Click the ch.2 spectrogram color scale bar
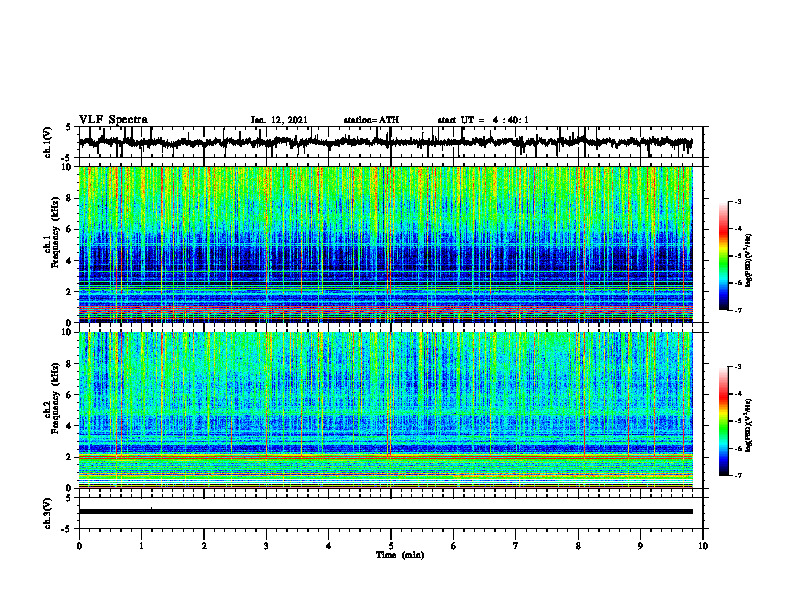Viewport: 792px width, 612px height. (x=724, y=421)
